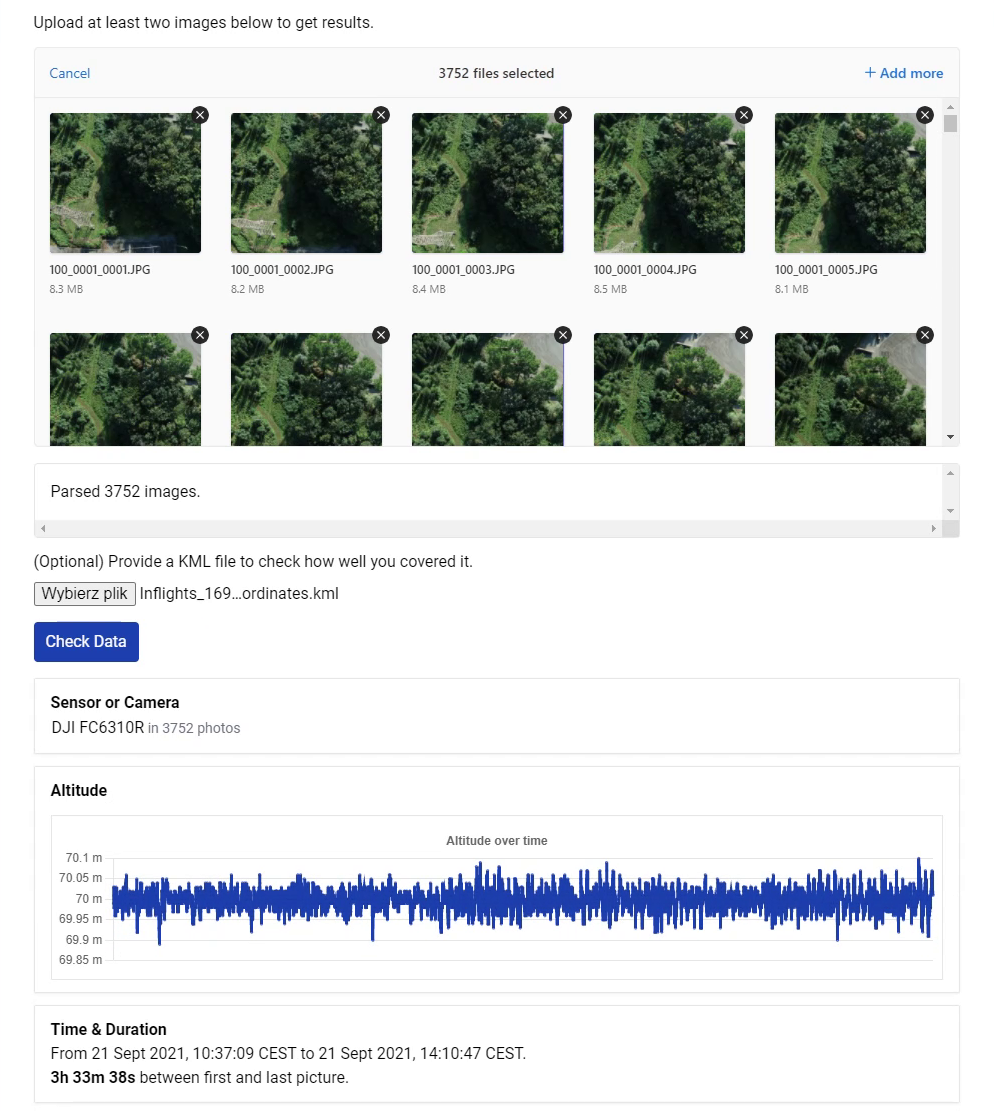Cancel the file selection

(70, 73)
